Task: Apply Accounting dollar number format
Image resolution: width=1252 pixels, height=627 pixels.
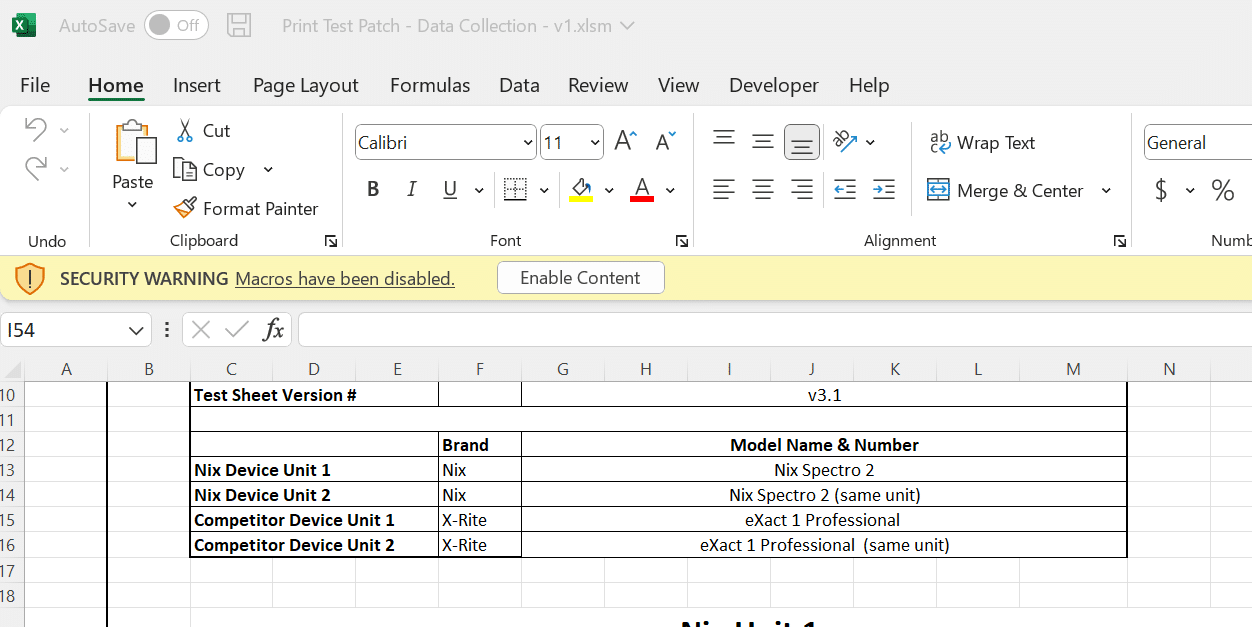Action: pos(1161,190)
